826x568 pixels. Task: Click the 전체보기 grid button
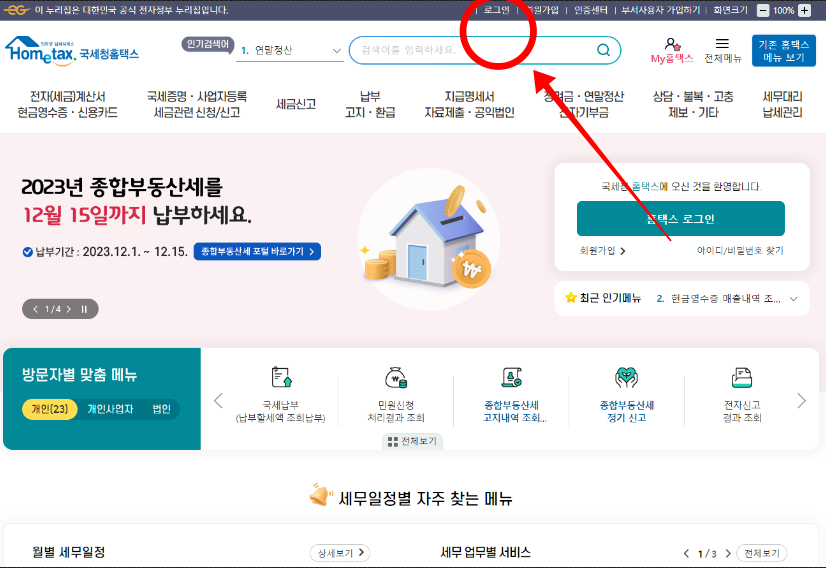click(x=412, y=442)
